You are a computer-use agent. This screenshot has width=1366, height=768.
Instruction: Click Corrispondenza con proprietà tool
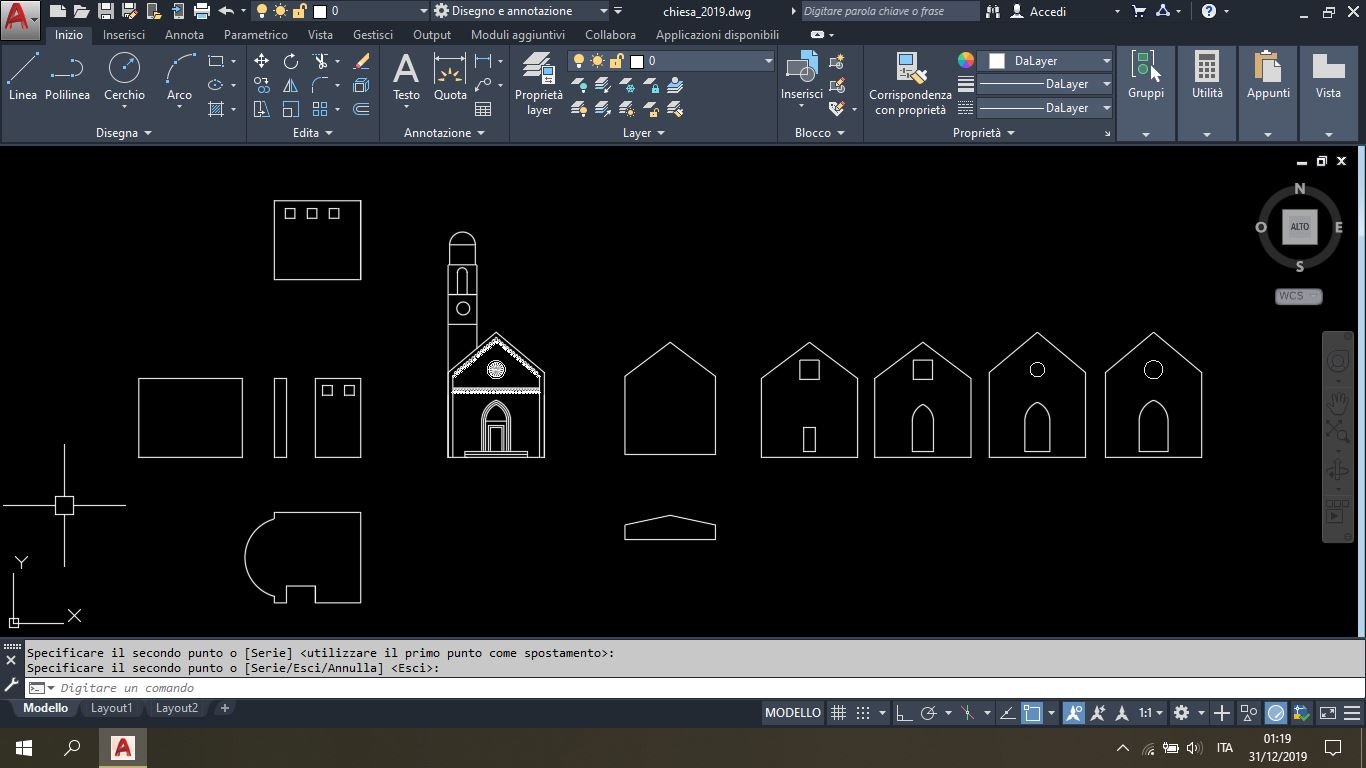click(910, 84)
